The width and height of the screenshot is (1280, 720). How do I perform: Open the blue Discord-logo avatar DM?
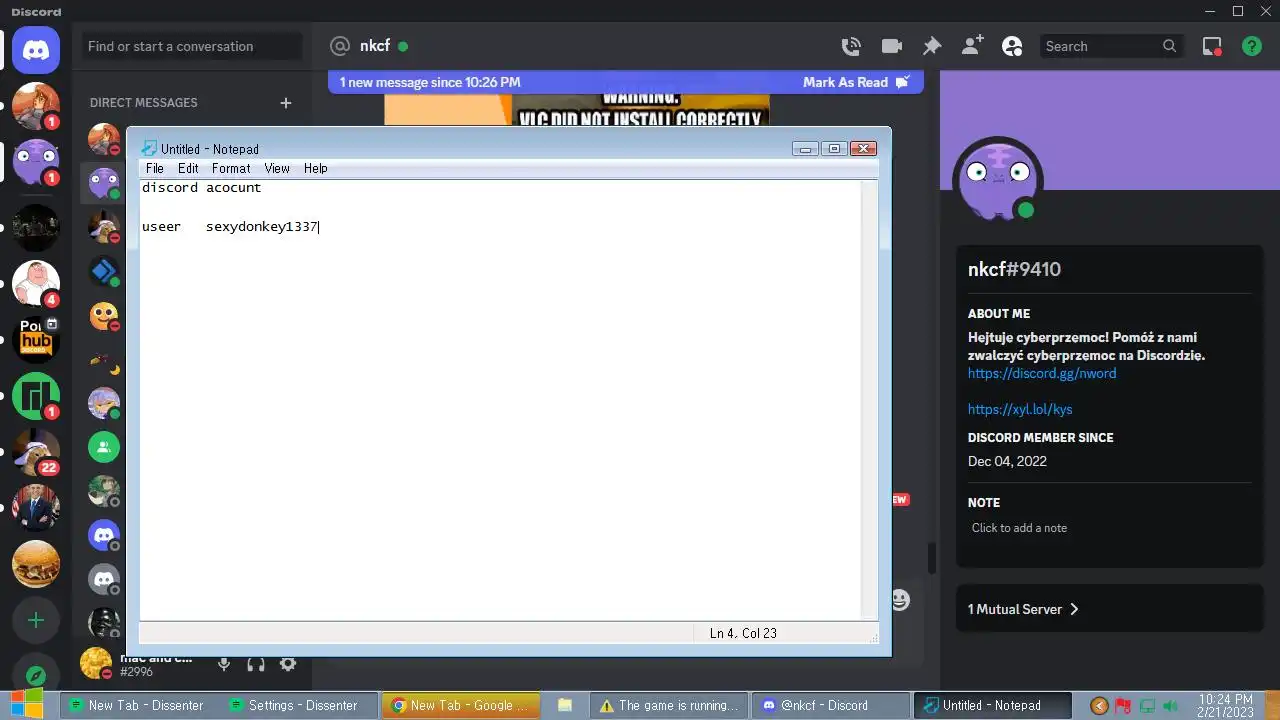point(104,534)
